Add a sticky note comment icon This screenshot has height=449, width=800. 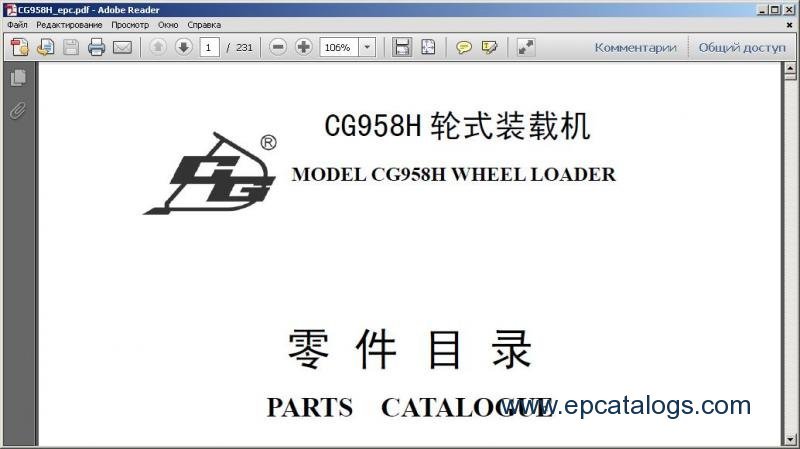coord(463,47)
